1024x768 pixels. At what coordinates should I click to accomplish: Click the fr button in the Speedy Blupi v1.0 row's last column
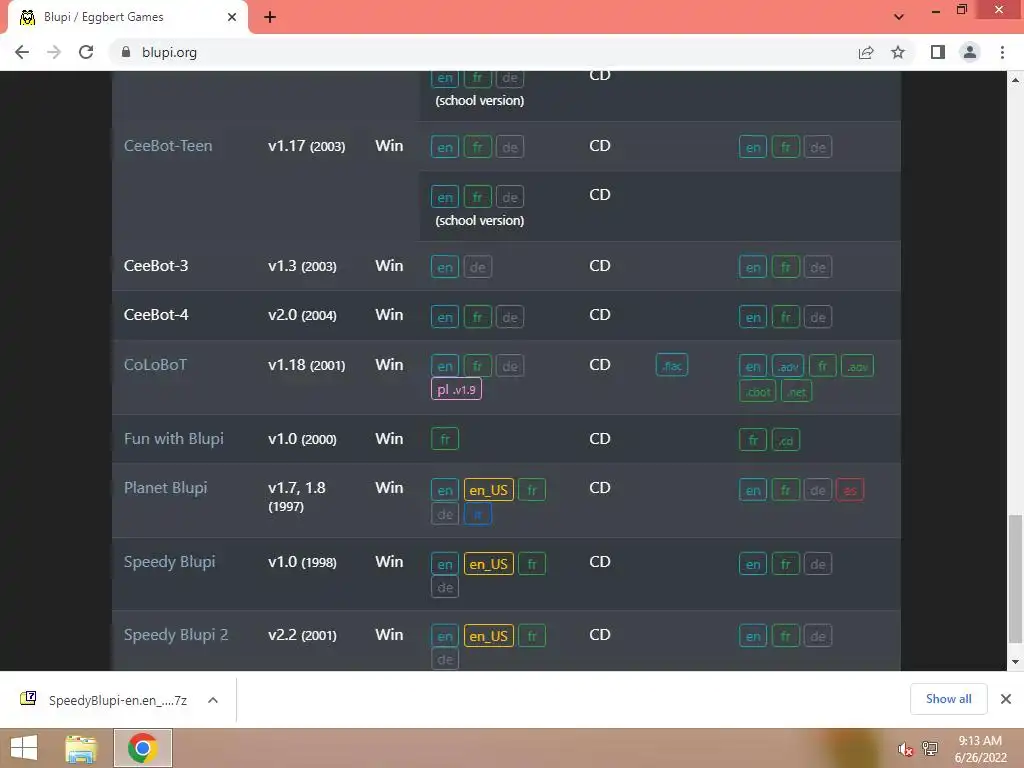[786, 564]
